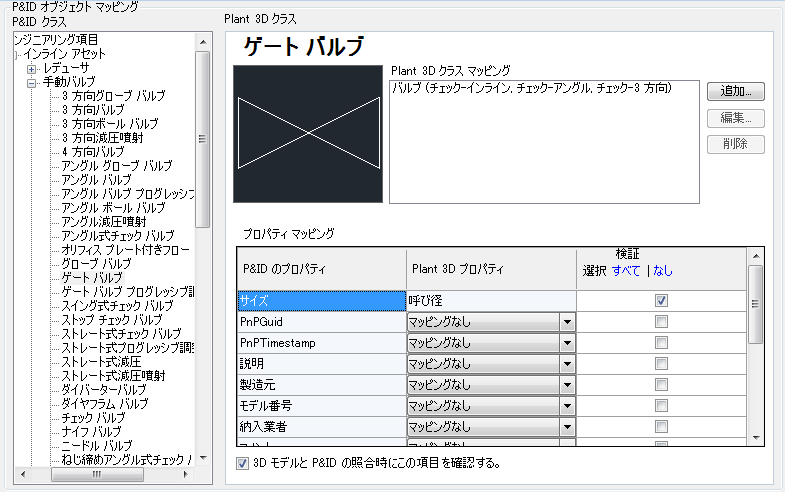This screenshot has height=492, width=785.
Task: Select the サイズ property cell
Action: tap(321, 301)
